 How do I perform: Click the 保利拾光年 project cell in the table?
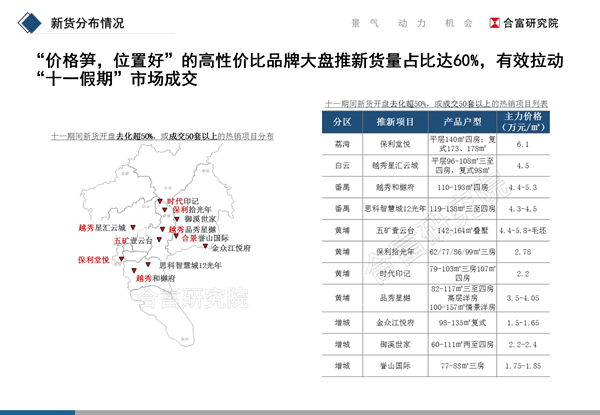(395, 252)
